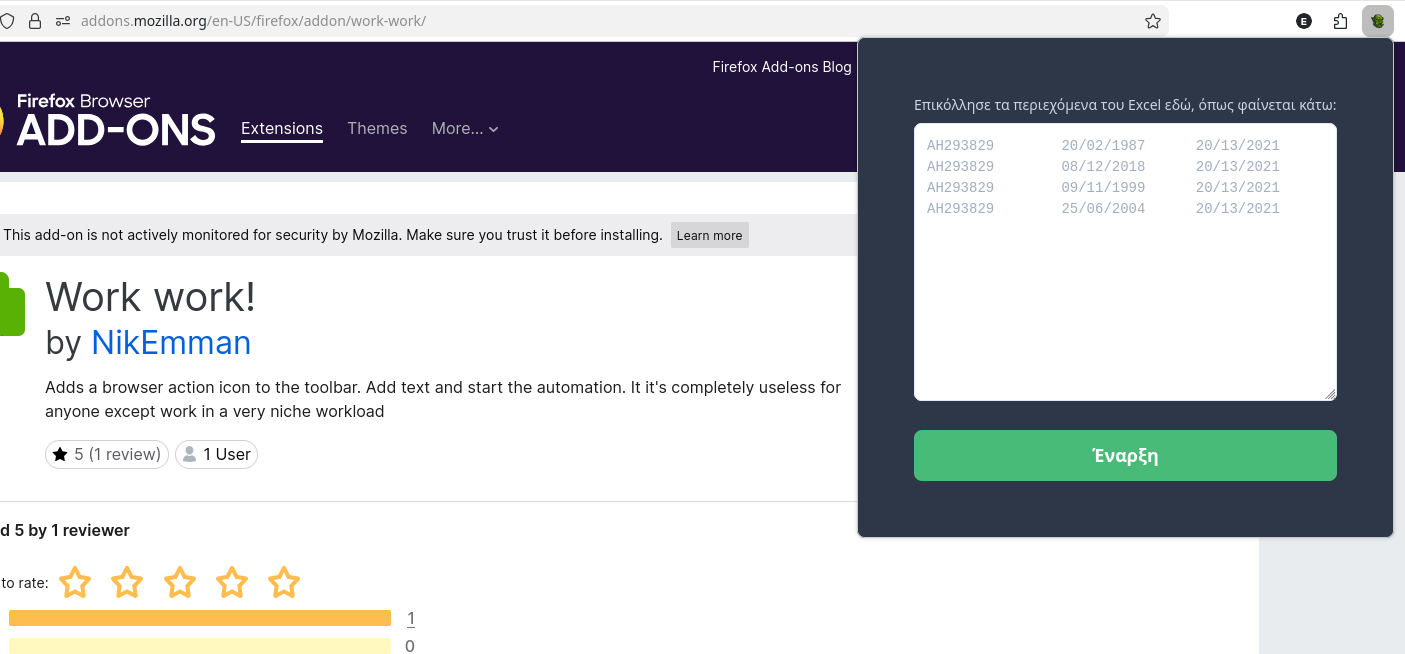The width and height of the screenshot is (1405, 654).
Task: Expand the More... dropdown menu
Action: pos(465,128)
